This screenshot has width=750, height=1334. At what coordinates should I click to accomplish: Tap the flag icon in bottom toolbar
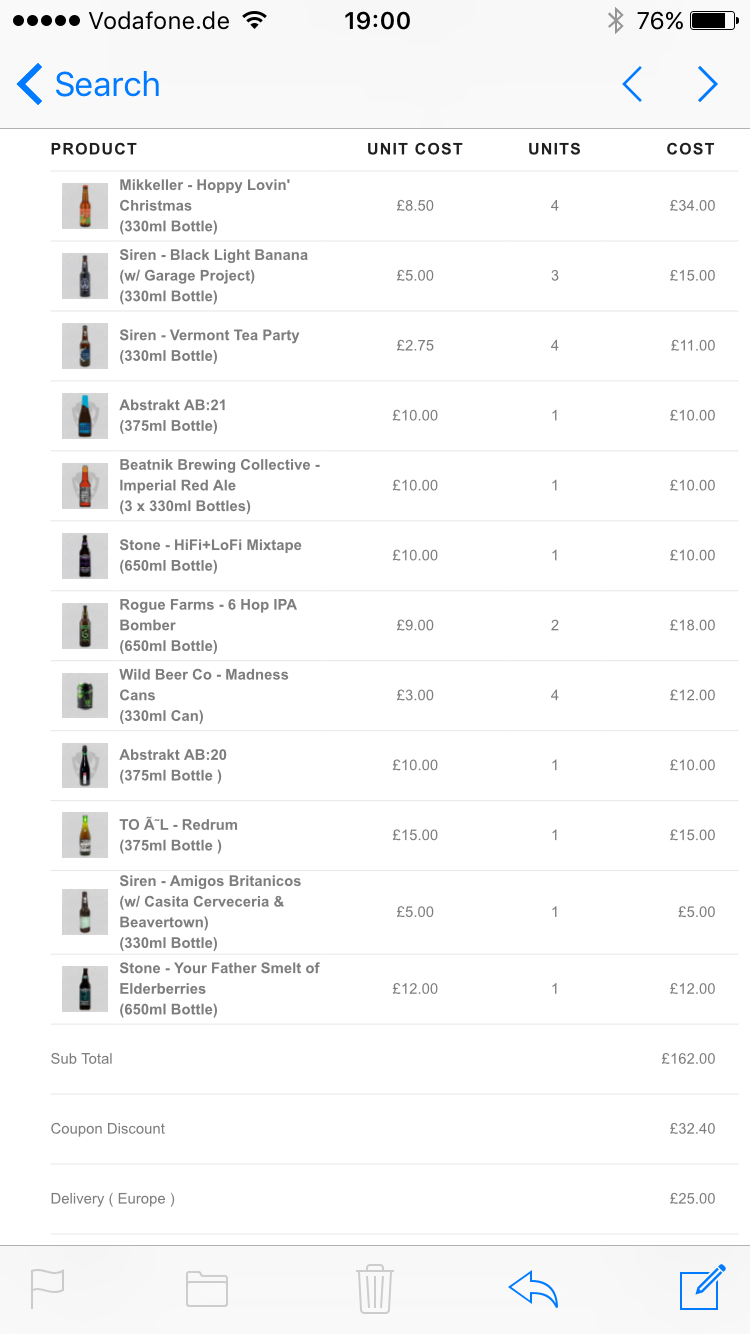pos(47,1288)
